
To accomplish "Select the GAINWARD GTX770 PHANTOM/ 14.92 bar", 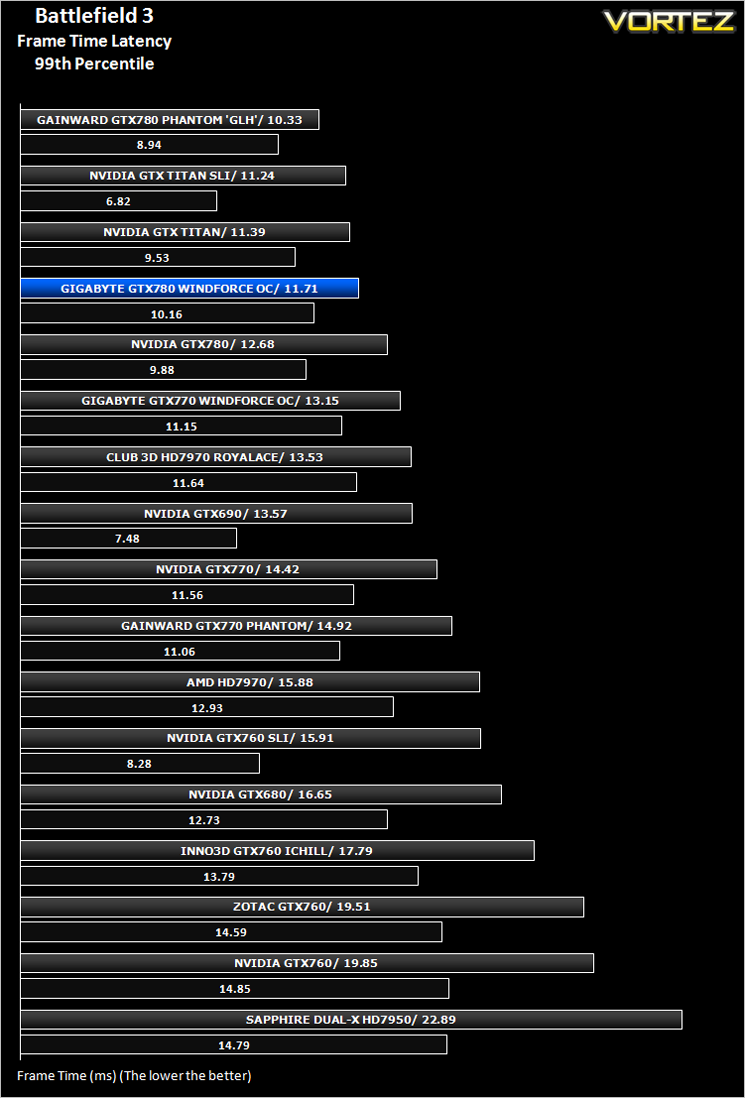I will (x=236, y=626).
